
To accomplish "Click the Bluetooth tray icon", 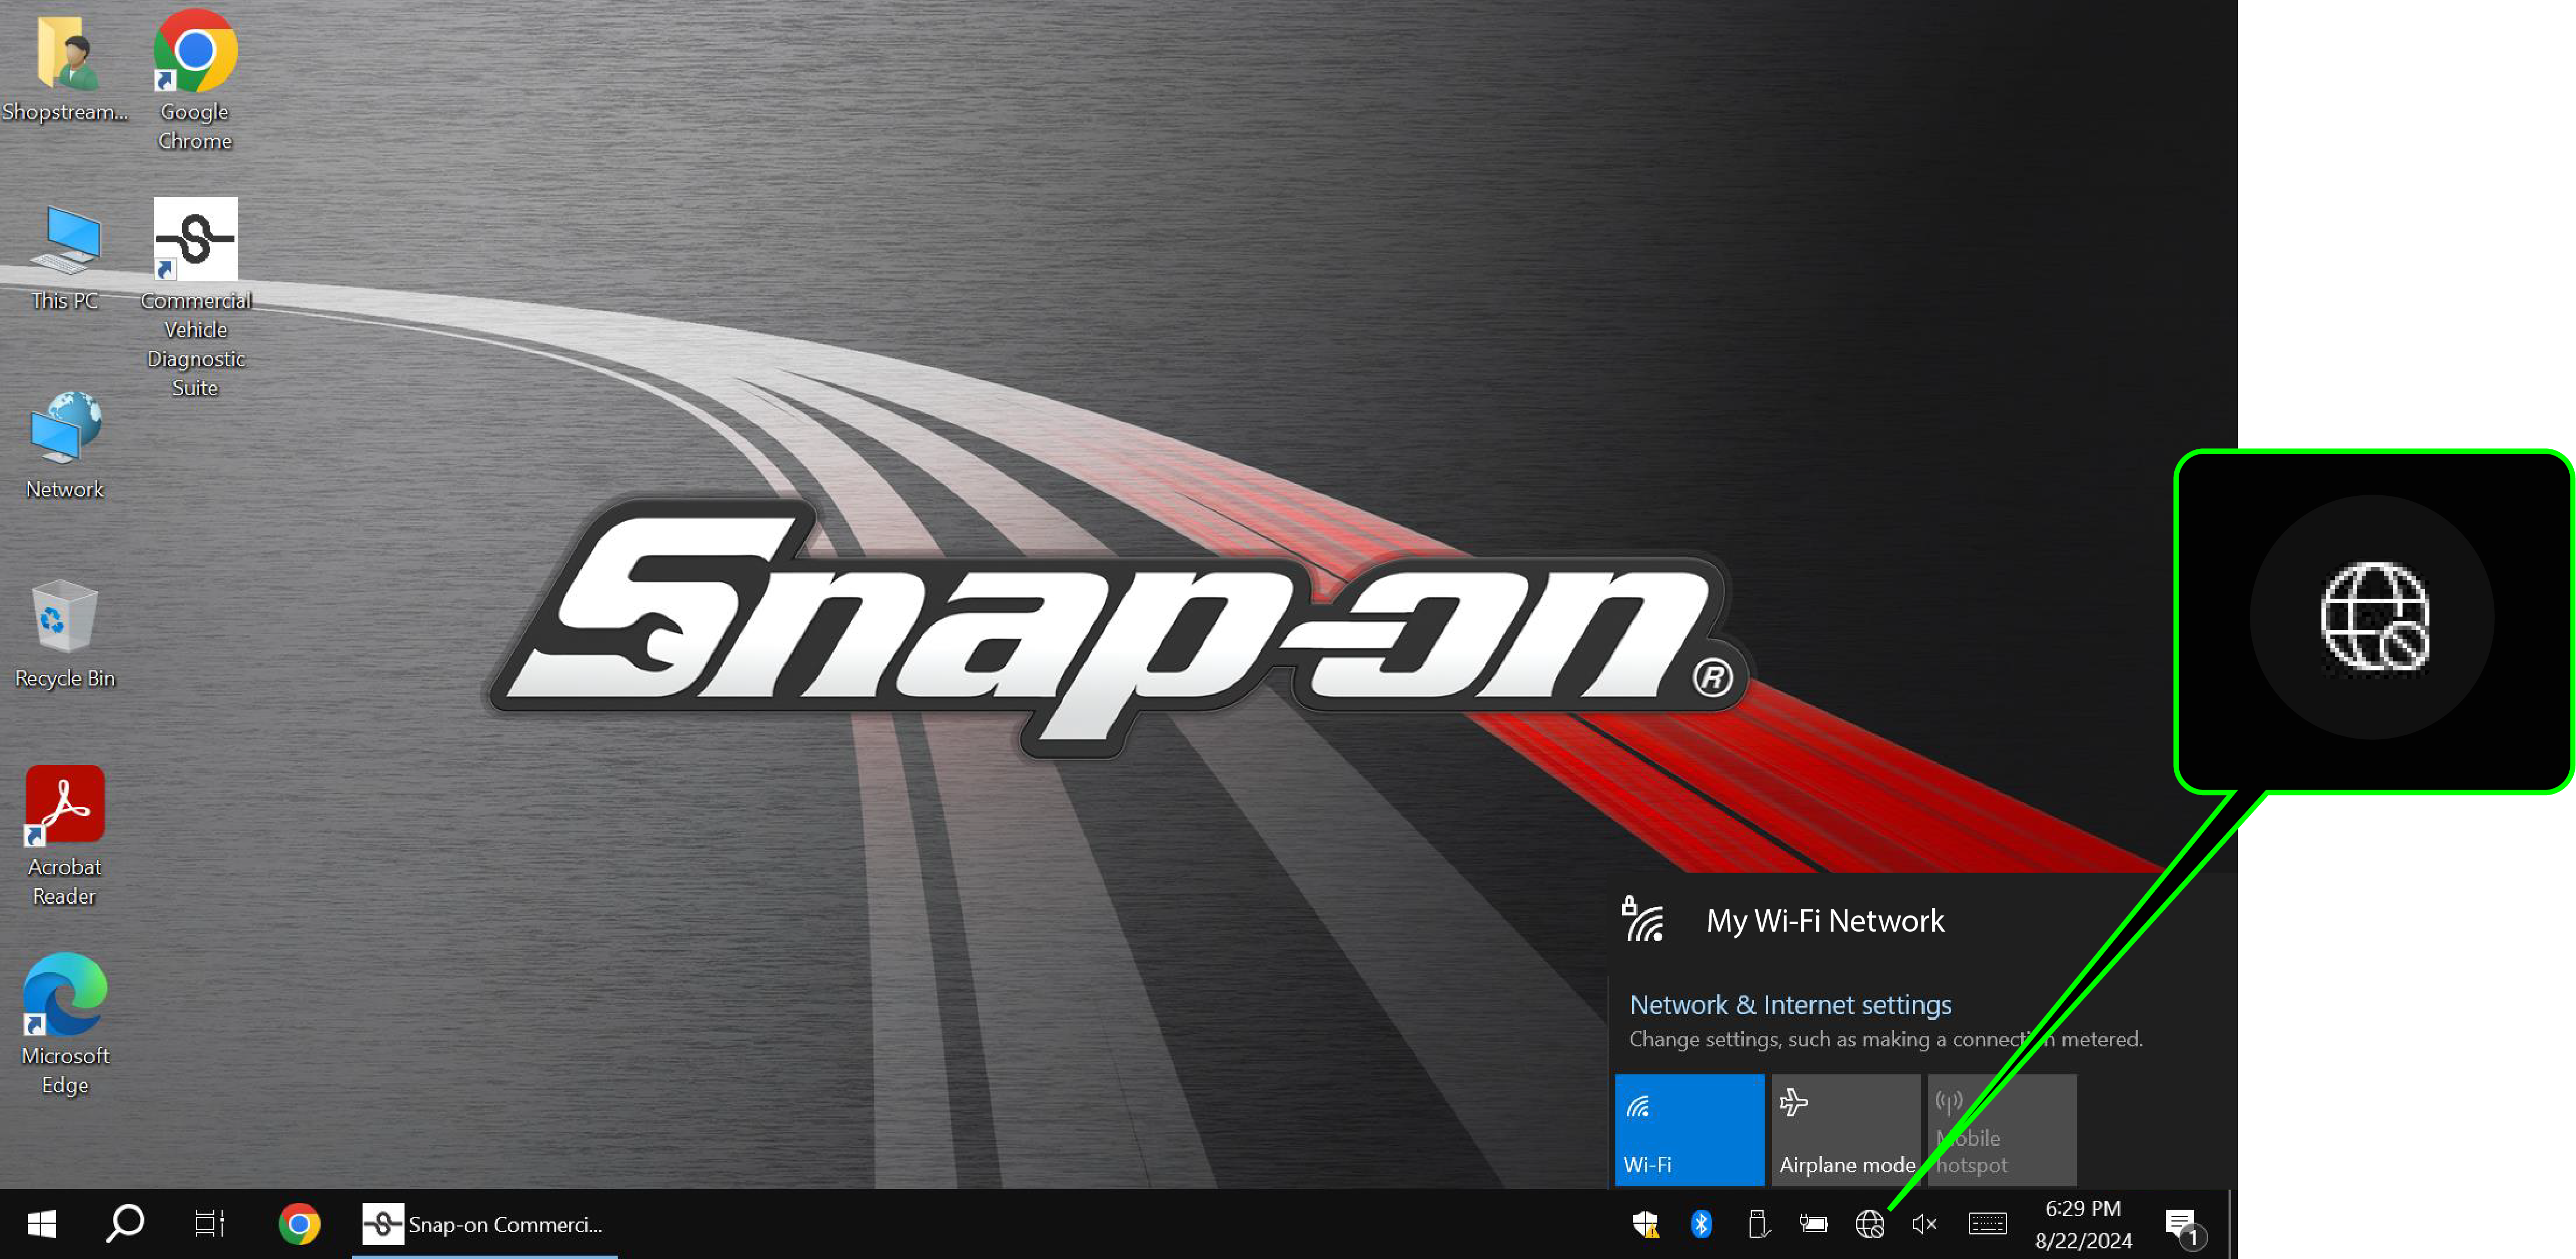I will [x=1700, y=1224].
